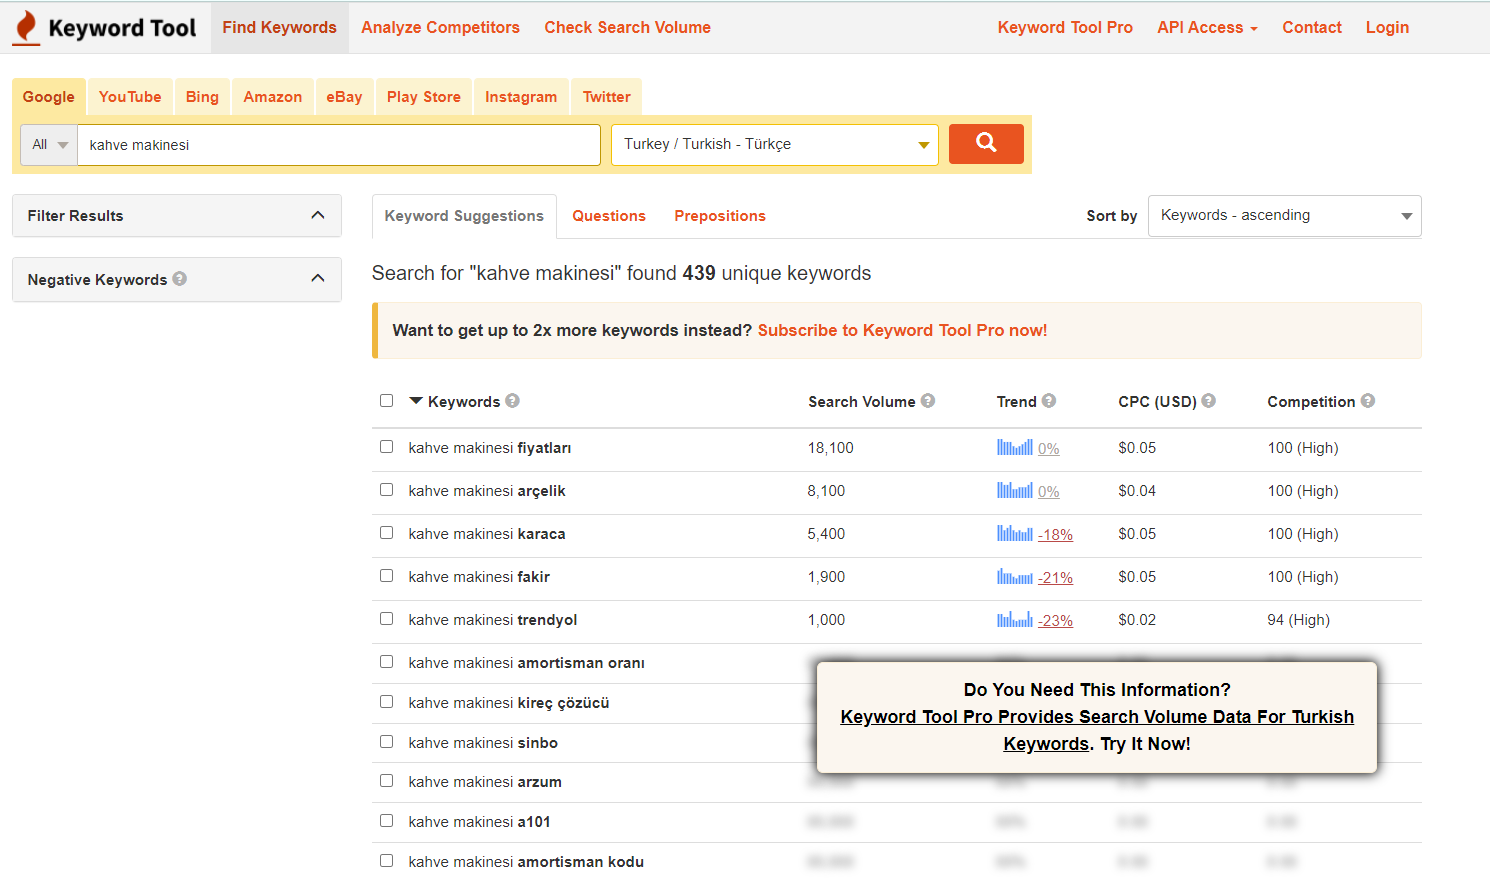The height and width of the screenshot is (879, 1490).
Task: Click trend chart for kahve makinesi arçelik
Action: [x=1014, y=490]
